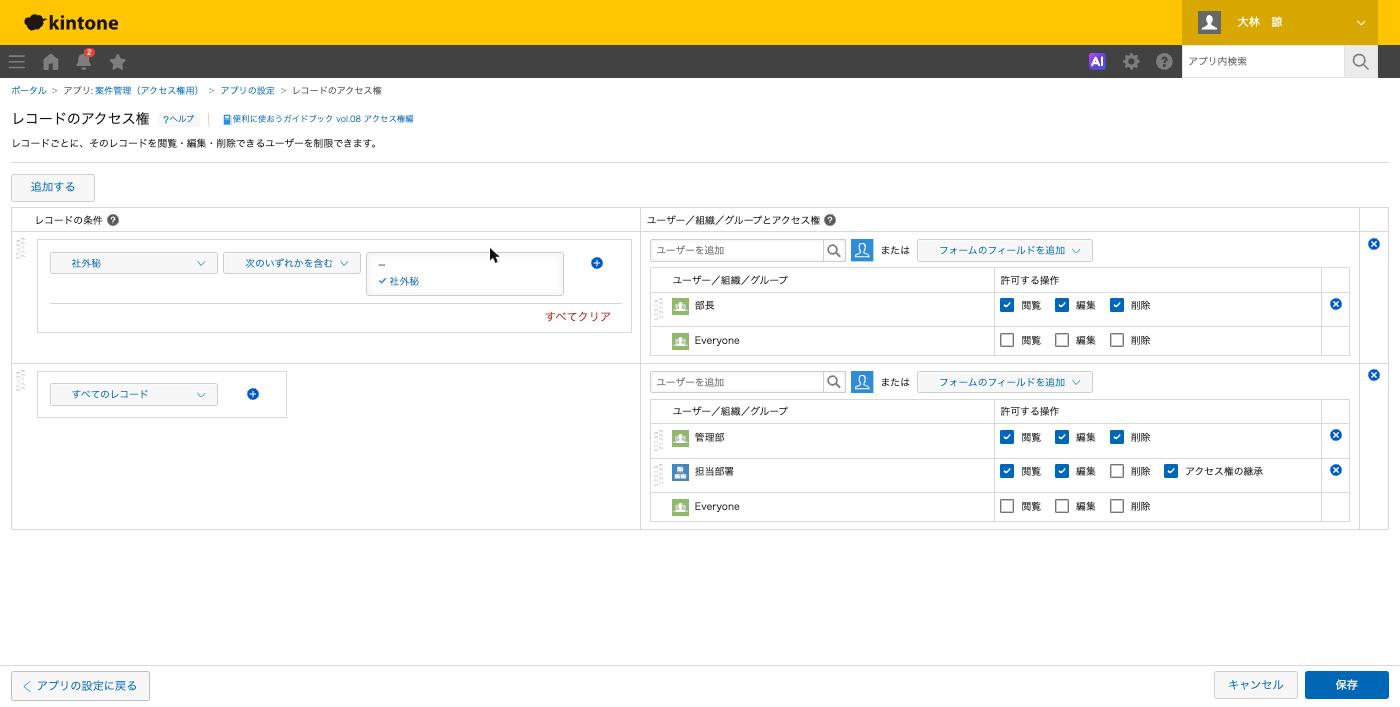This screenshot has width=1400, height=707.
Task: Open the settings gear in the header
Action: pyautogui.click(x=1131, y=61)
